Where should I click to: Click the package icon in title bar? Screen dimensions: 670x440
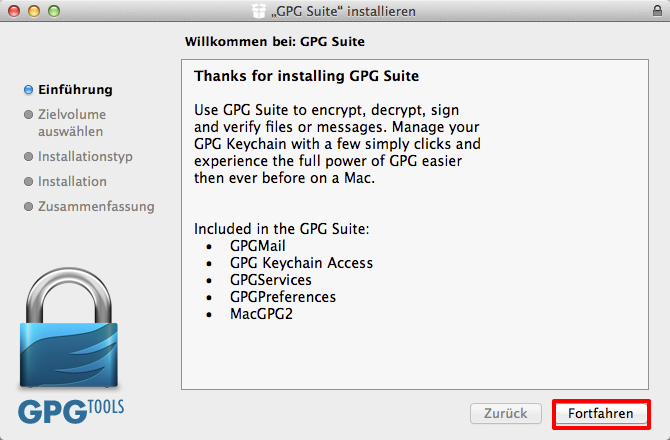coord(259,11)
